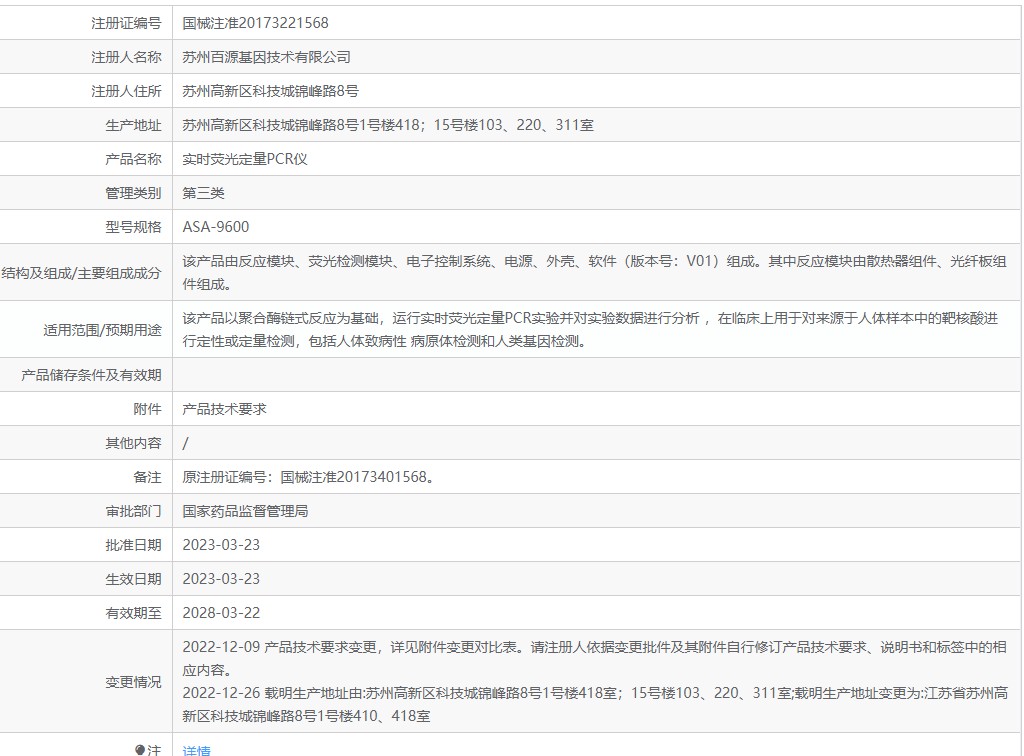The height and width of the screenshot is (756, 1024).
Task: Select company name 苏州百源基因技术有限公司
Action: pyautogui.click(x=266, y=57)
